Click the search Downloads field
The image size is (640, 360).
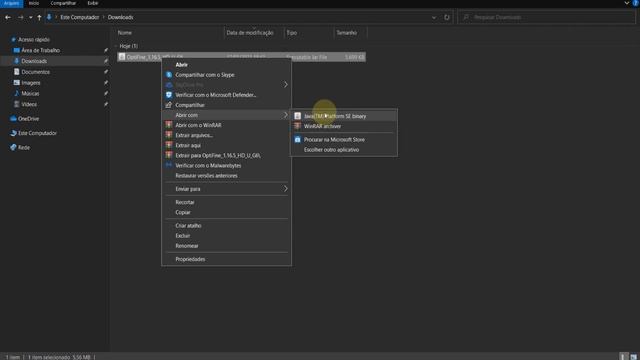click(547, 18)
